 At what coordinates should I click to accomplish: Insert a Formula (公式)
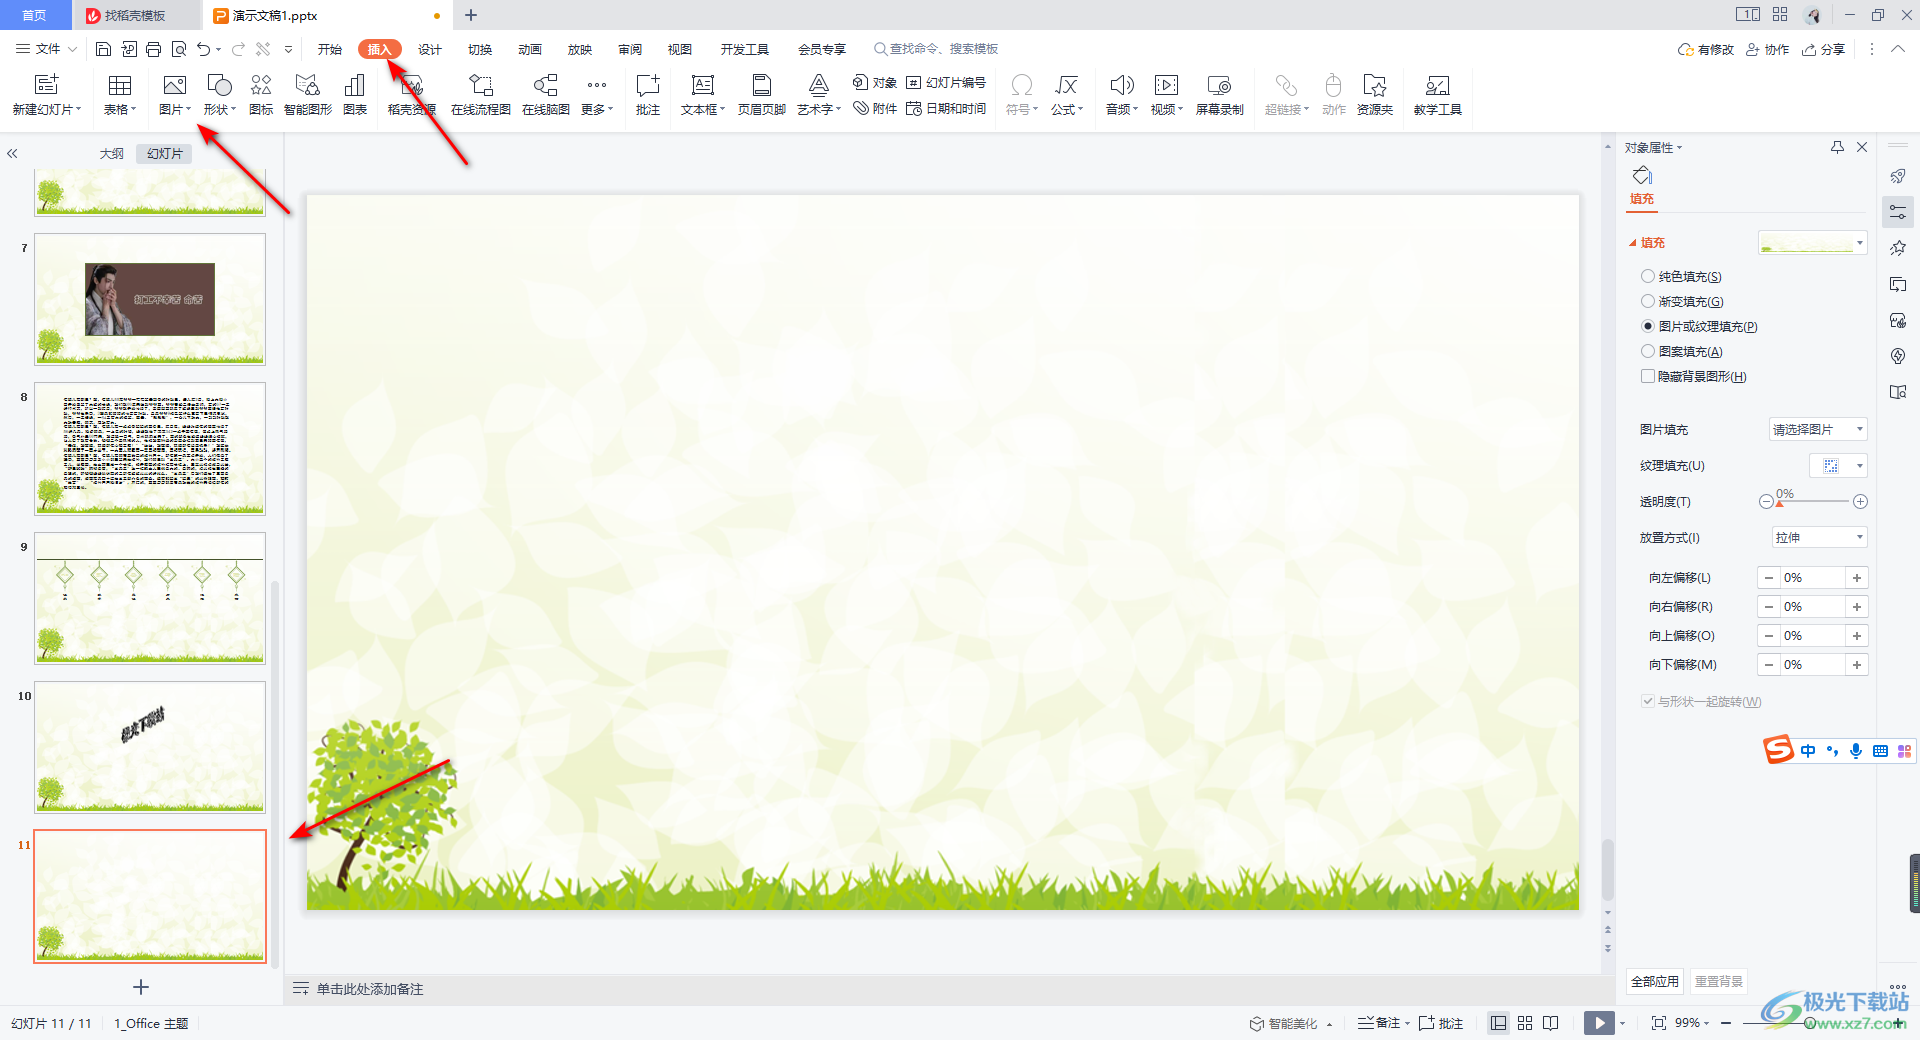pyautogui.click(x=1067, y=95)
